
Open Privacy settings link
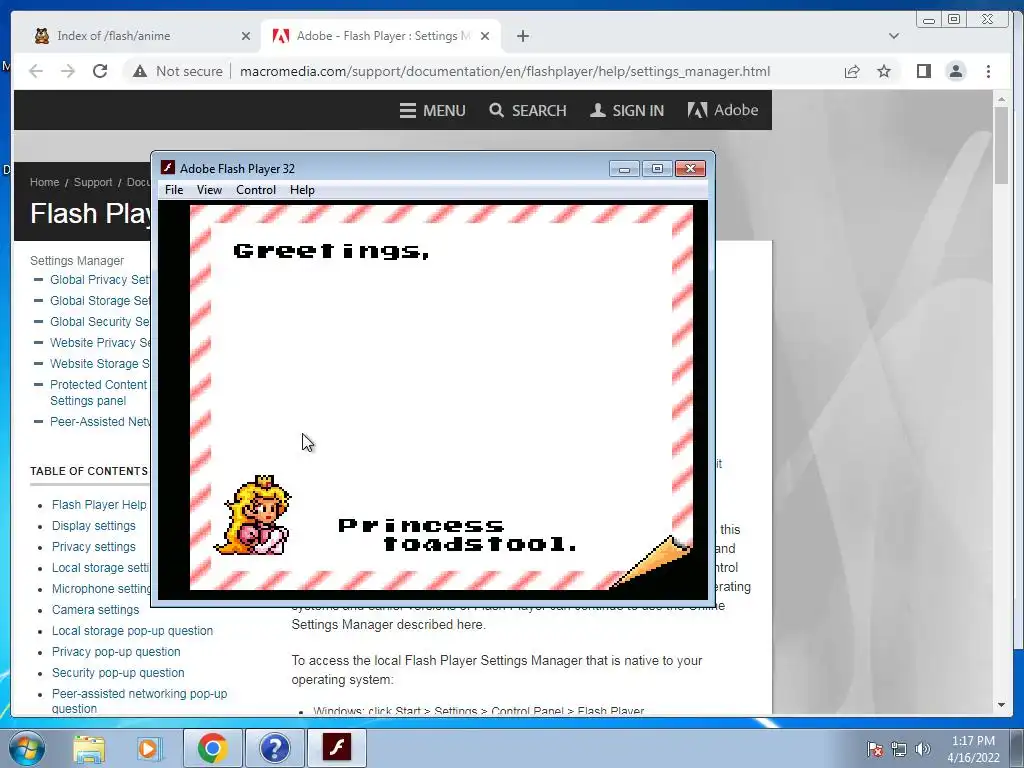click(x=94, y=547)
